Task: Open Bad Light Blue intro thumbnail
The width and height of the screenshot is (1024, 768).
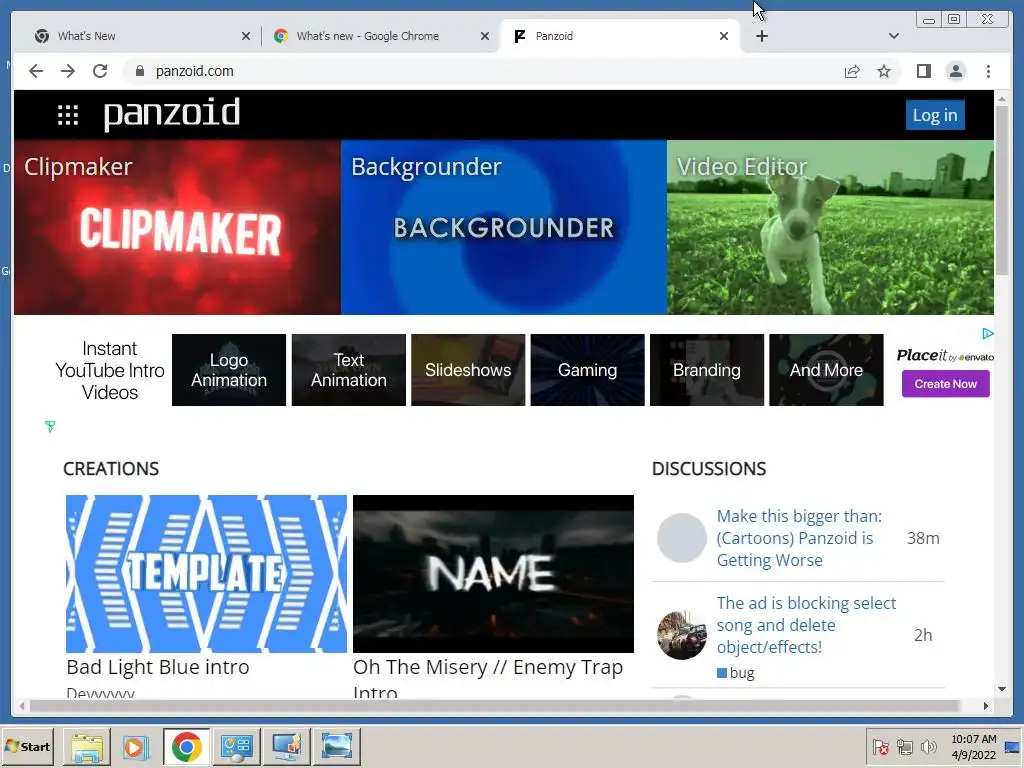Action: [206, 573]
